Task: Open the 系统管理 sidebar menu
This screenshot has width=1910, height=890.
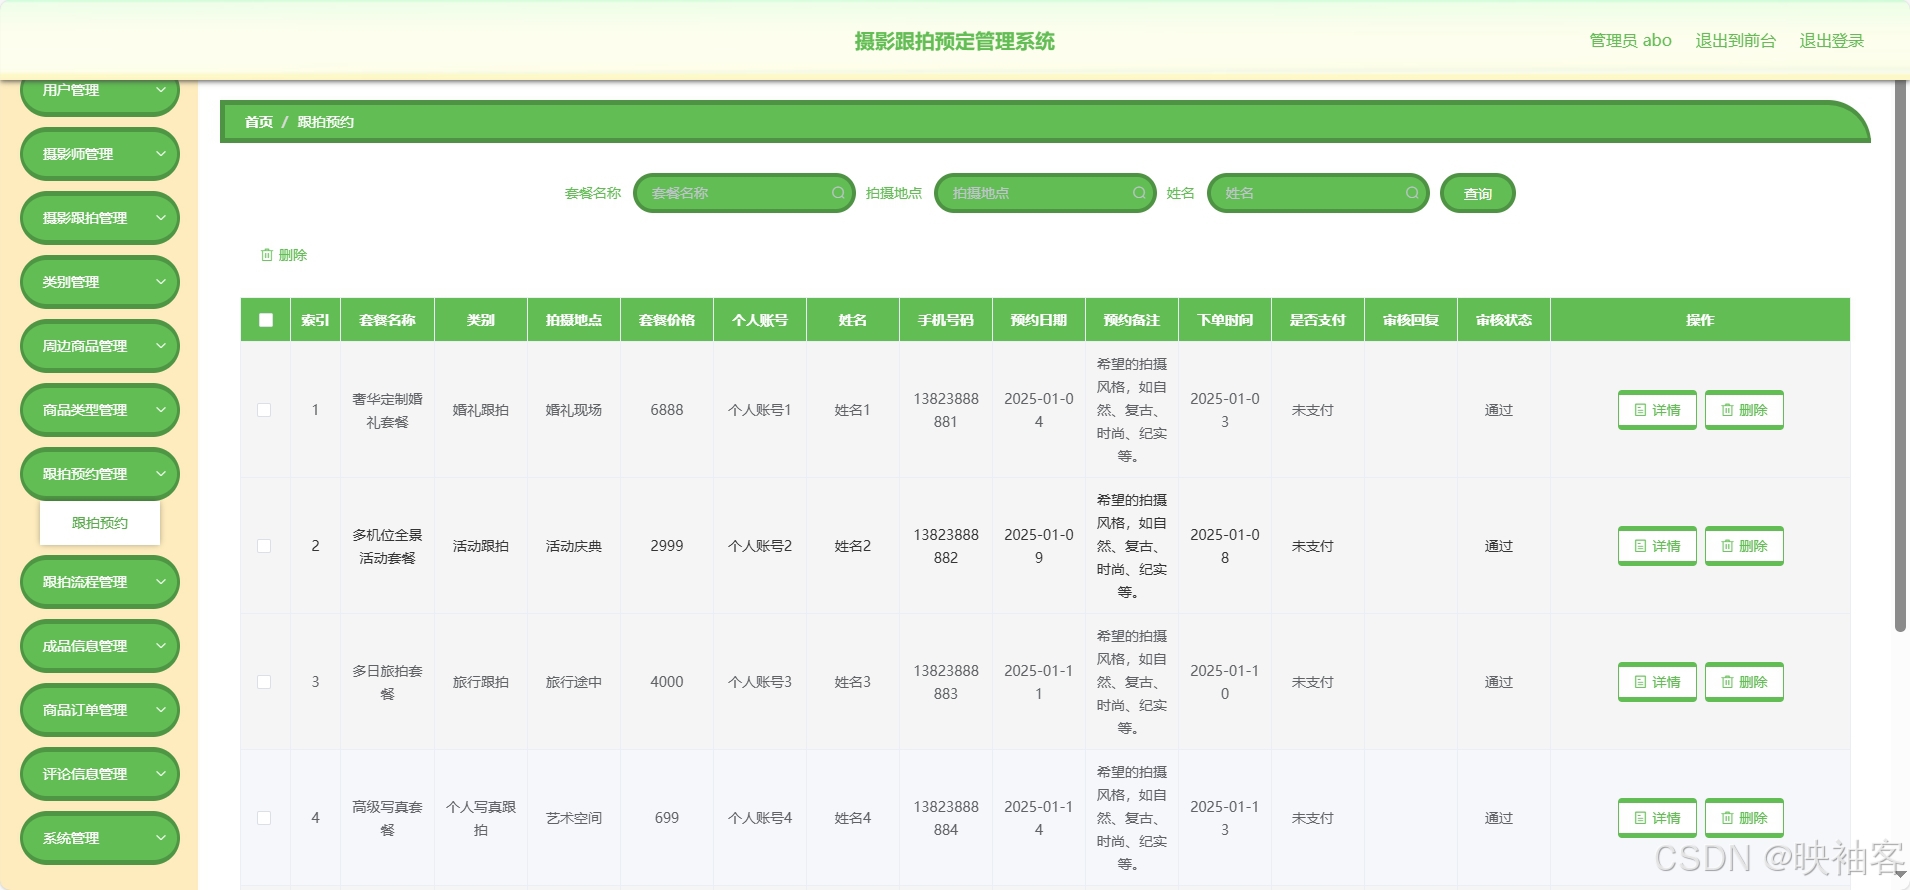Action: tap(100, 838)
